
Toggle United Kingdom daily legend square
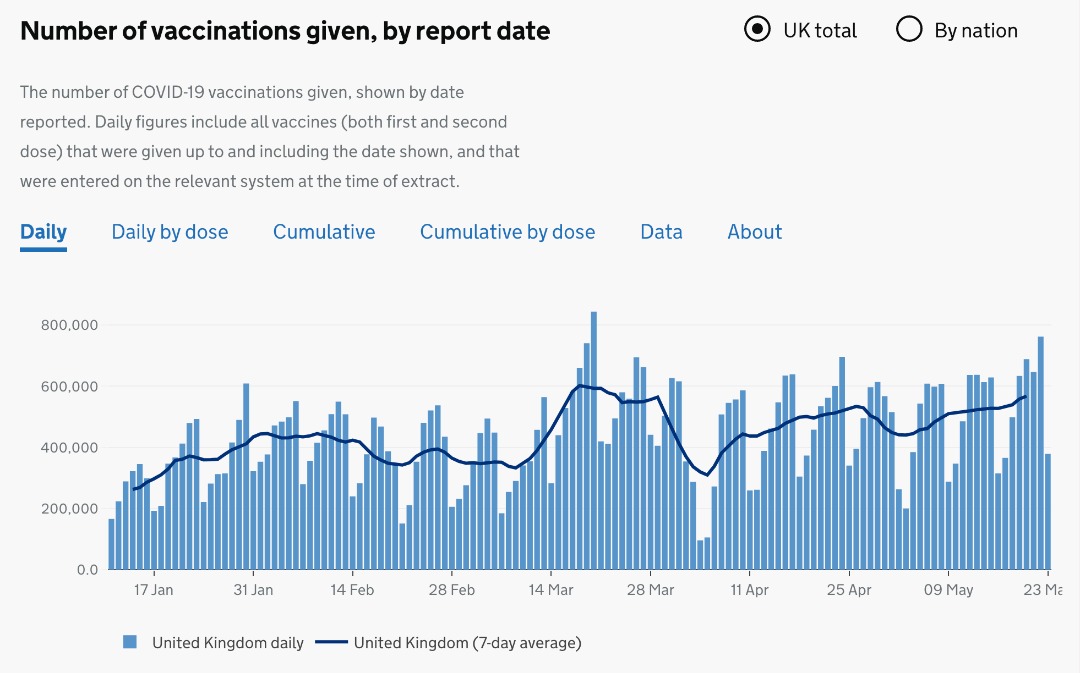click(x=130, y=642)
